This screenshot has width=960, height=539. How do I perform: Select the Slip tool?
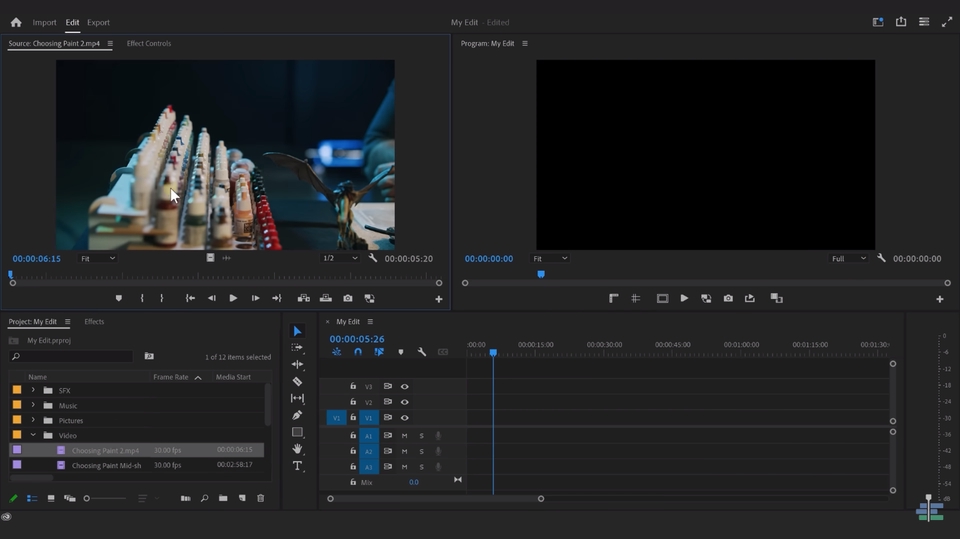coord(297,398)
